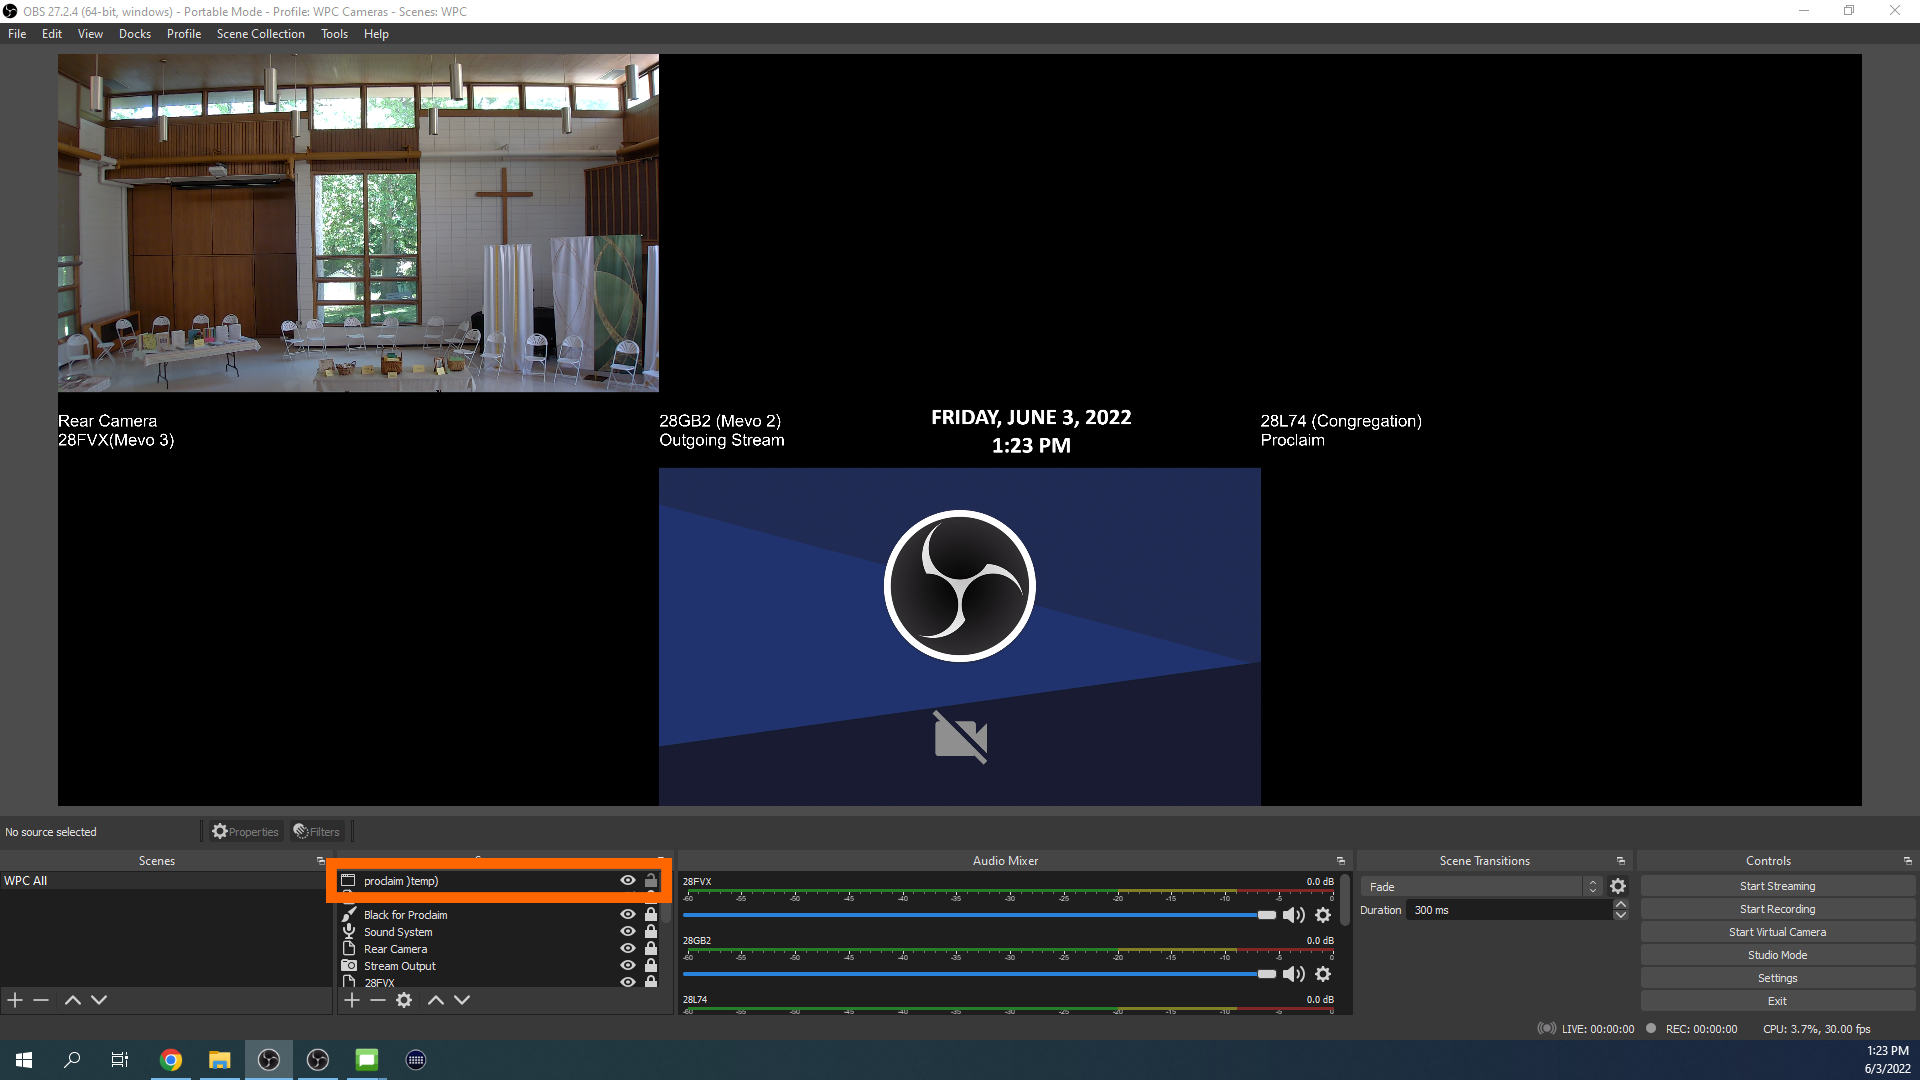Toggle visibility eye icon for Black for Proclaim
Screen dimensions: 1920x1080
pos(628,914)
